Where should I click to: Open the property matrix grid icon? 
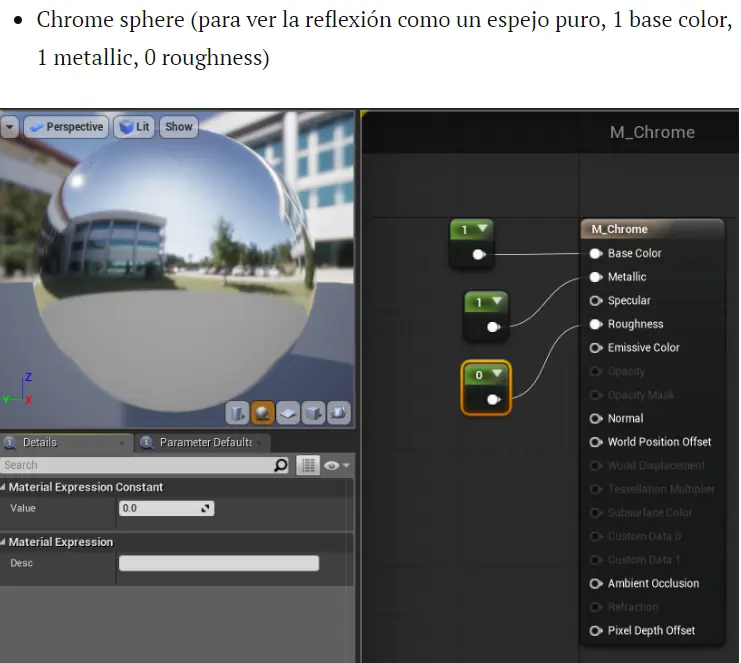coord(308,465)
